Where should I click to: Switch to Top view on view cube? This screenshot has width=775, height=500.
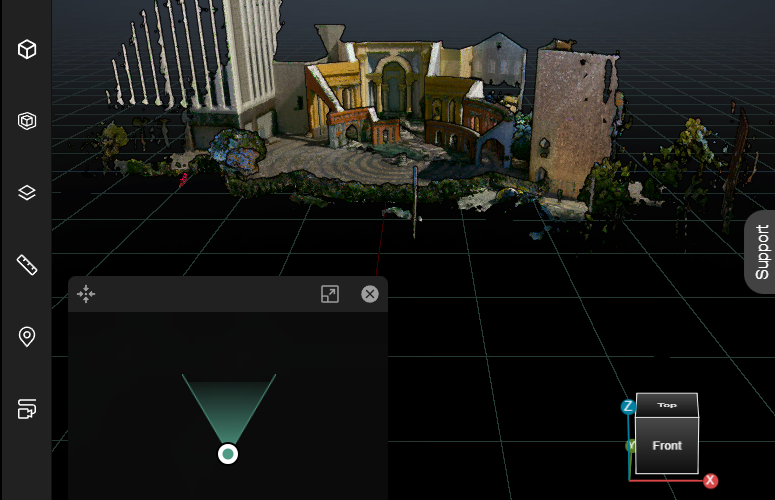tap(667, 405)
